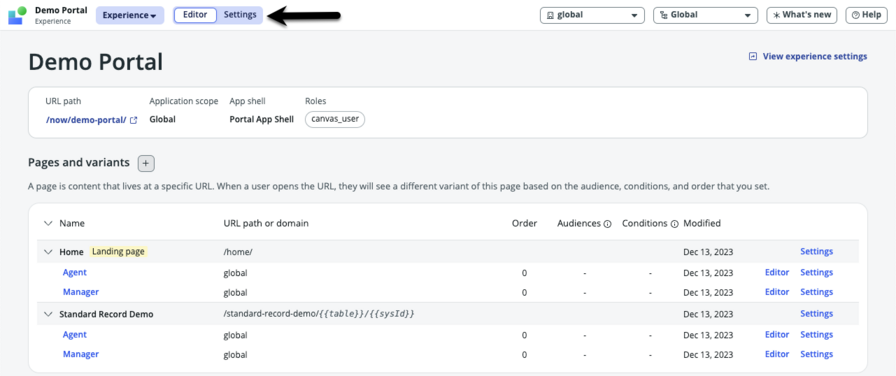Collapse the Home page row
The width and height of the screenshot is (896, 376).
click(48, 252)
